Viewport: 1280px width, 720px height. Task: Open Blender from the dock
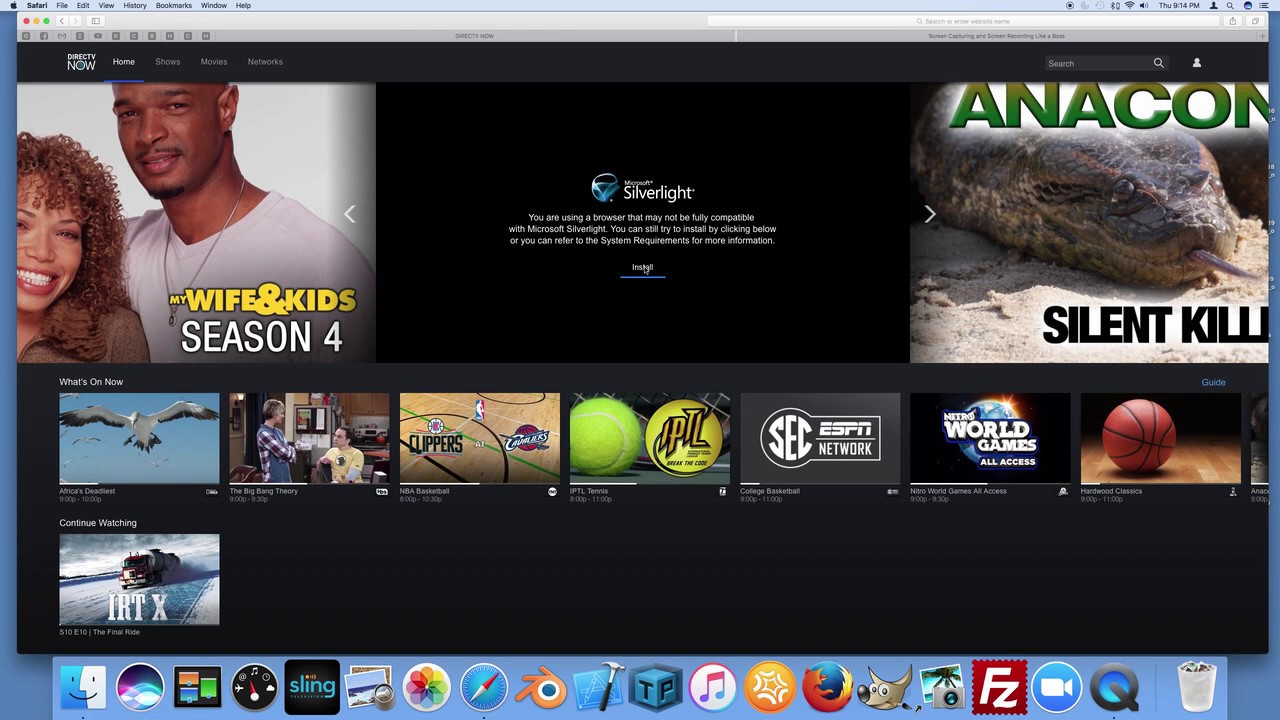(x=541, y=688)
